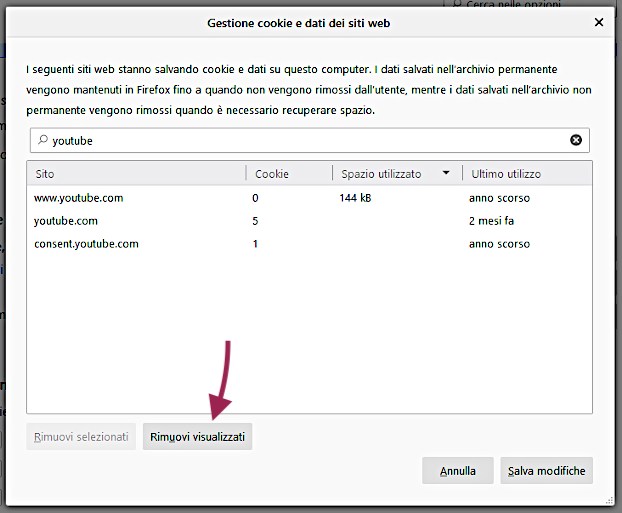
Task: Save with the Salva modifiche button
Action: tap(546, 471)
